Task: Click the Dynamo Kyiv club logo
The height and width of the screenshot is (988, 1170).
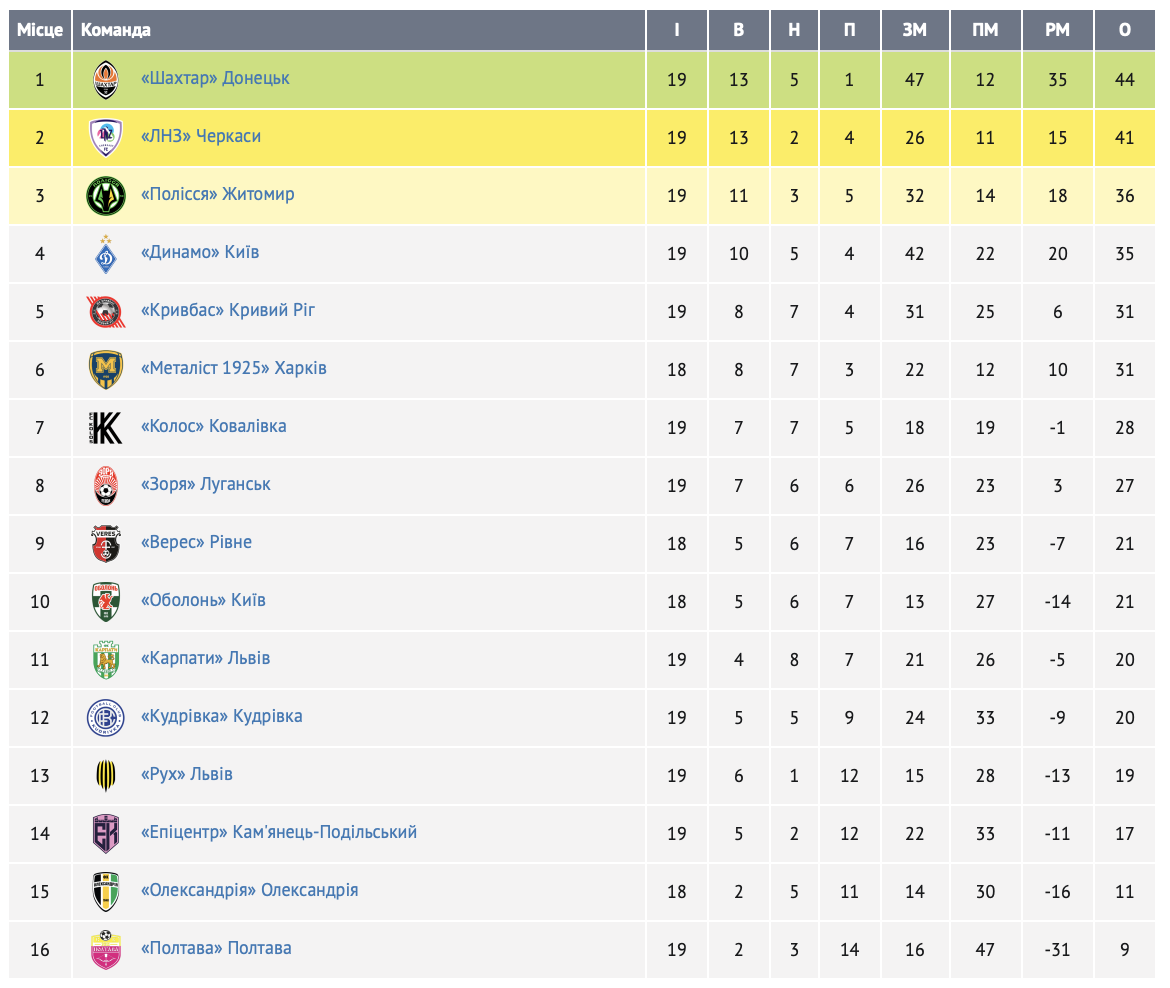Action: pyautogui.click(x=106, y=253)
